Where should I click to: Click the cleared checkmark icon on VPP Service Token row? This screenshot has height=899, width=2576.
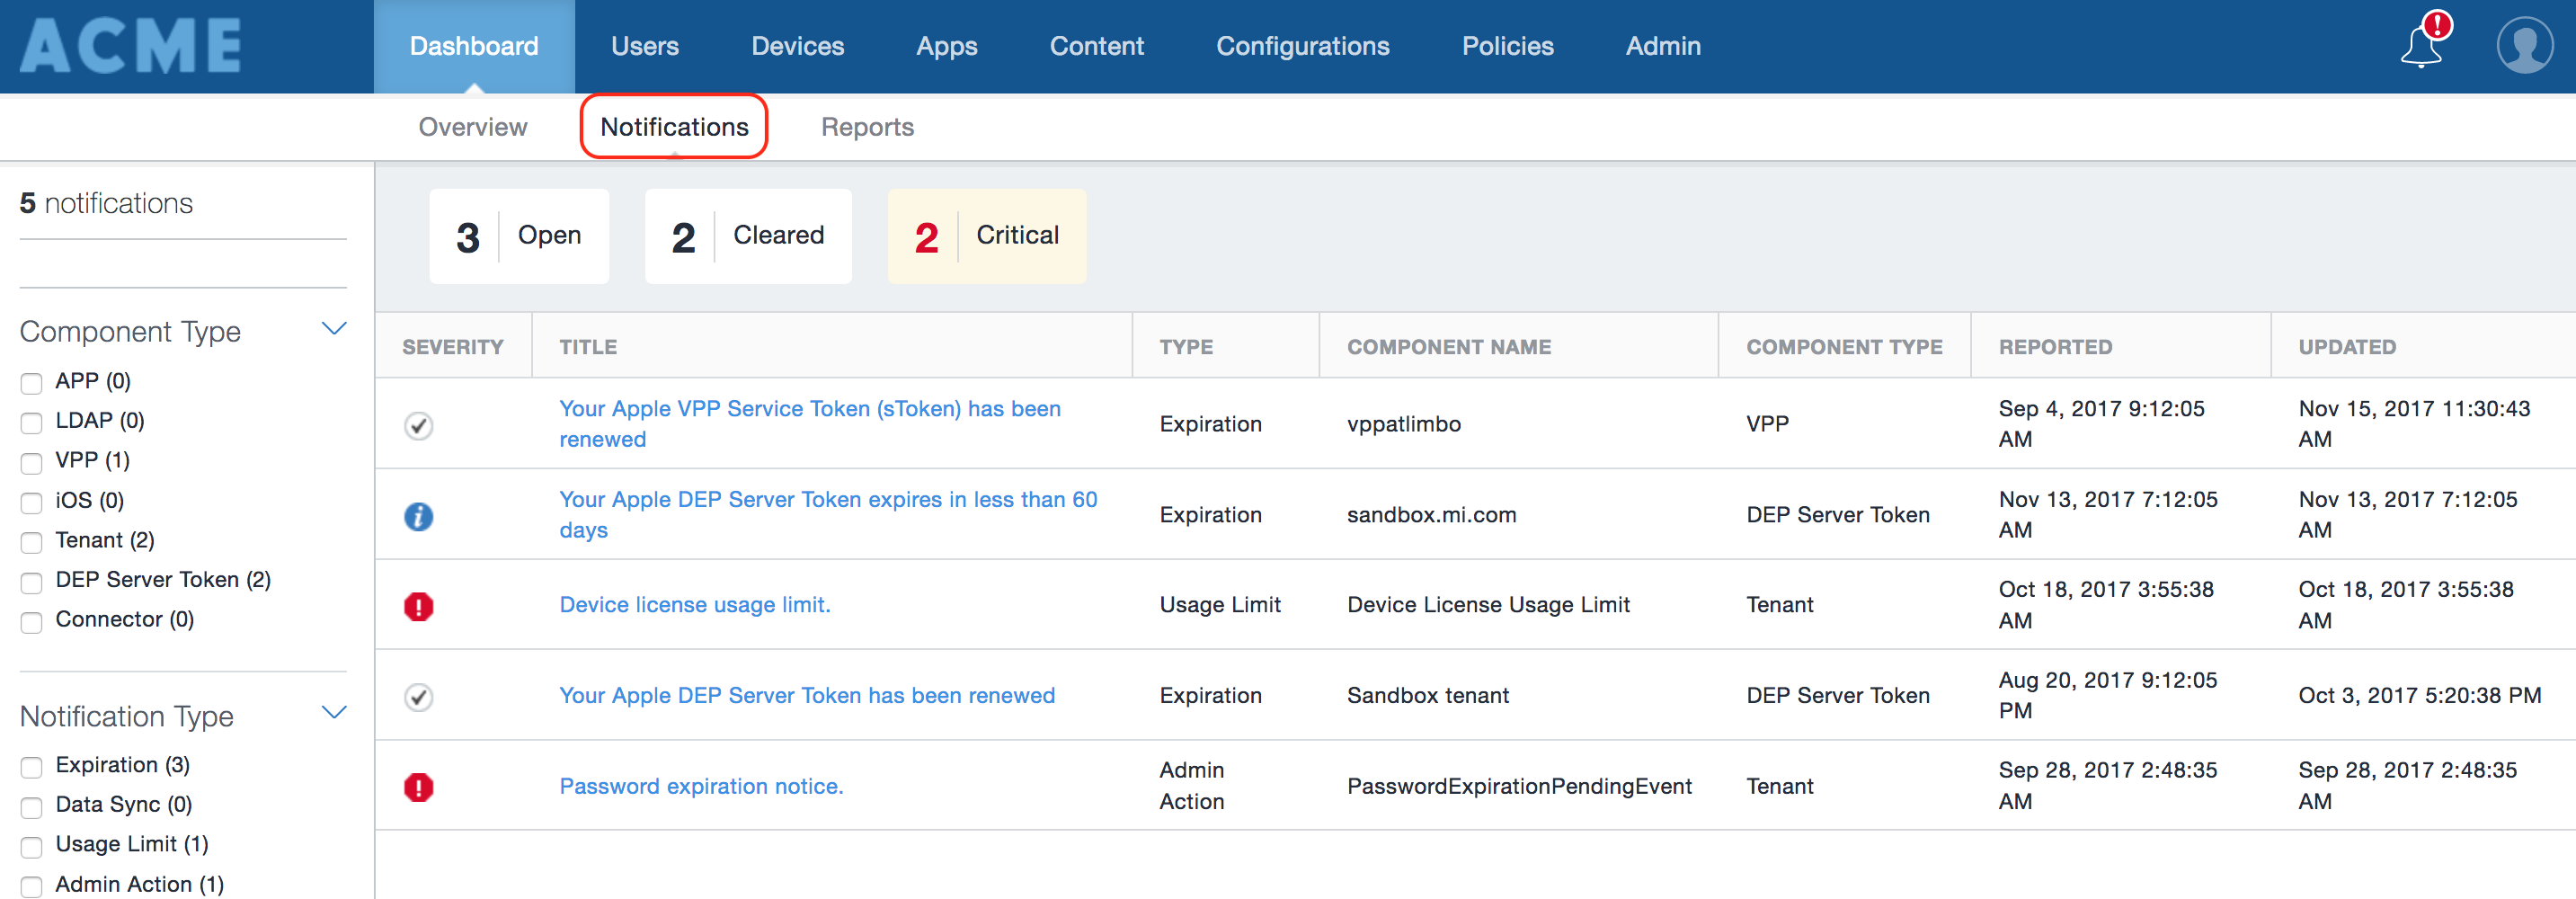click(x=419, y=425)
